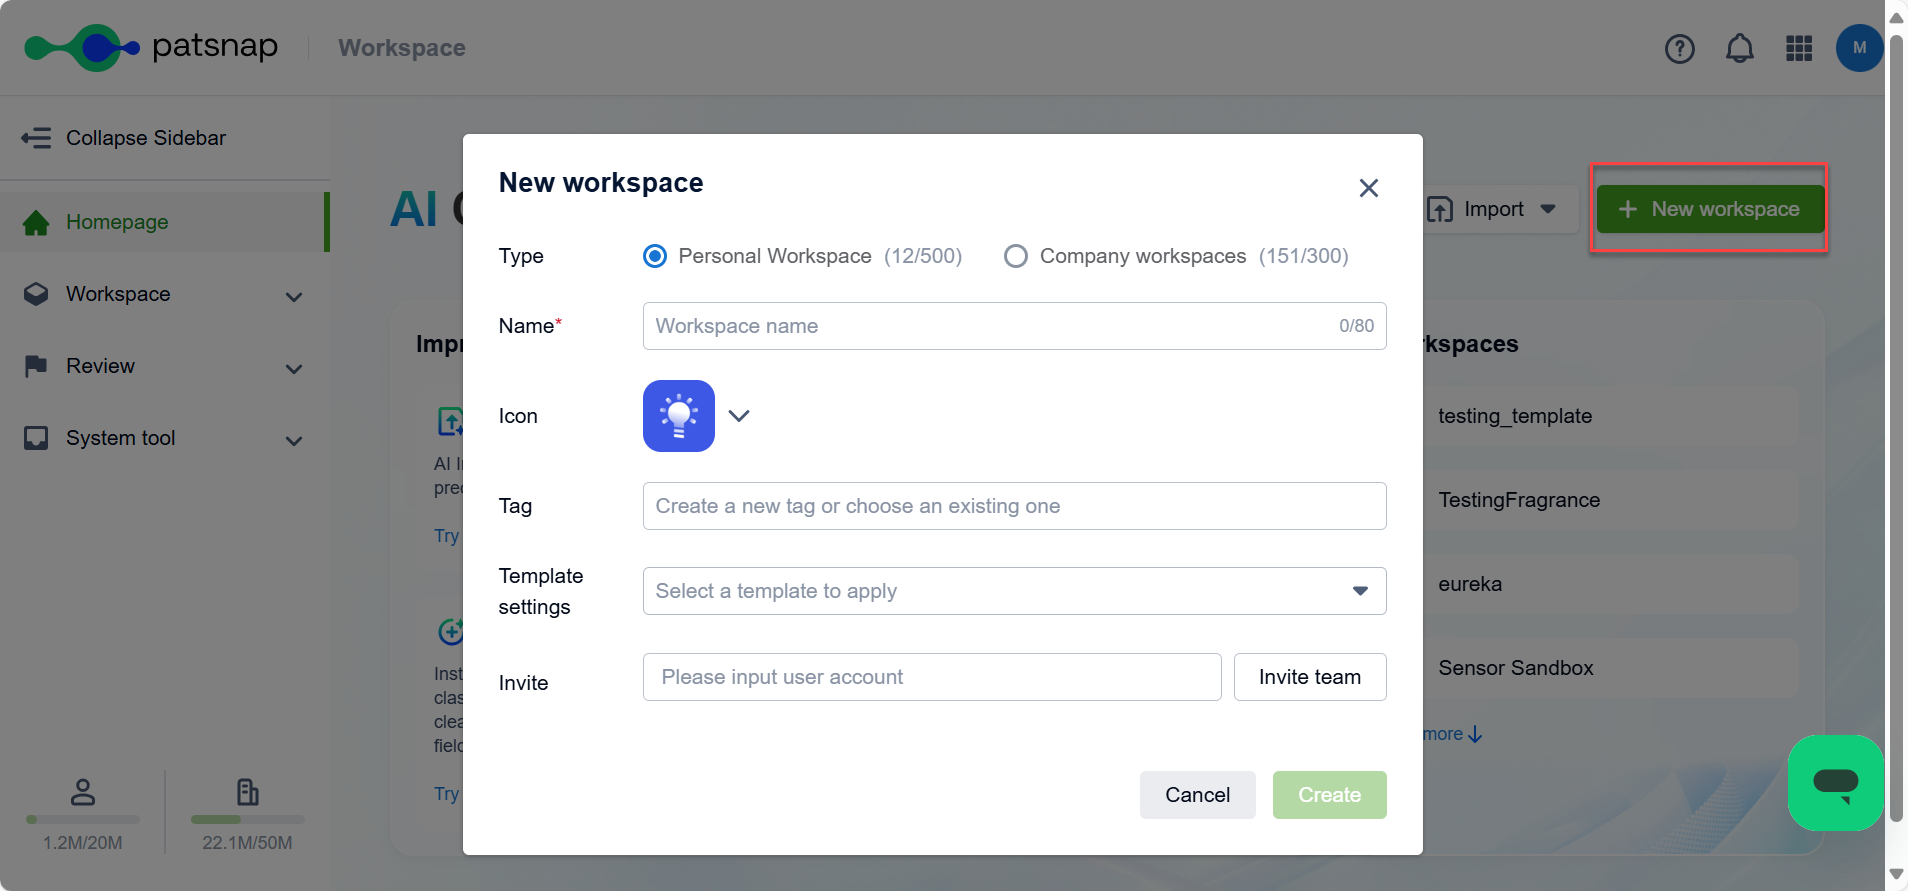Viewport: 1908px width, 891px height.
Task: Open the notifications bell
Action: 1739,48
